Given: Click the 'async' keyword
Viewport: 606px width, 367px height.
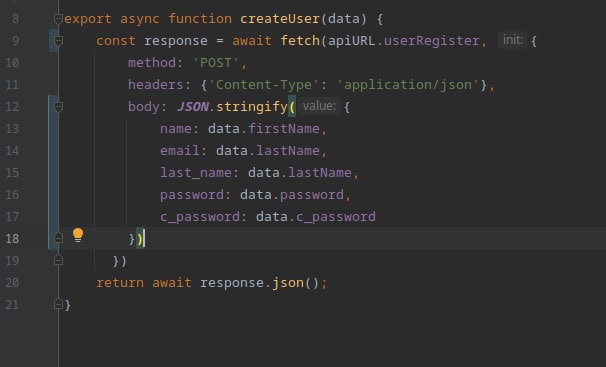Looking at the screenshot, I should coord(140,19).
